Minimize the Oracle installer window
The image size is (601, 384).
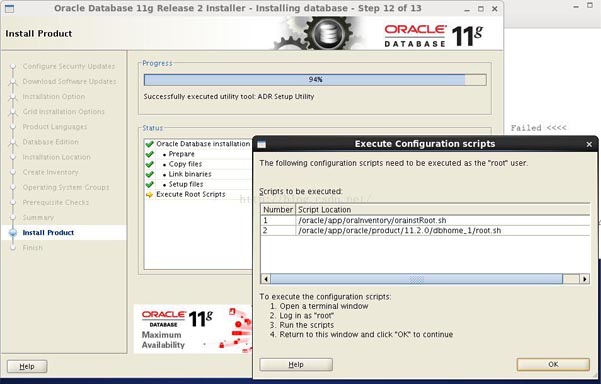coord(466,9)
